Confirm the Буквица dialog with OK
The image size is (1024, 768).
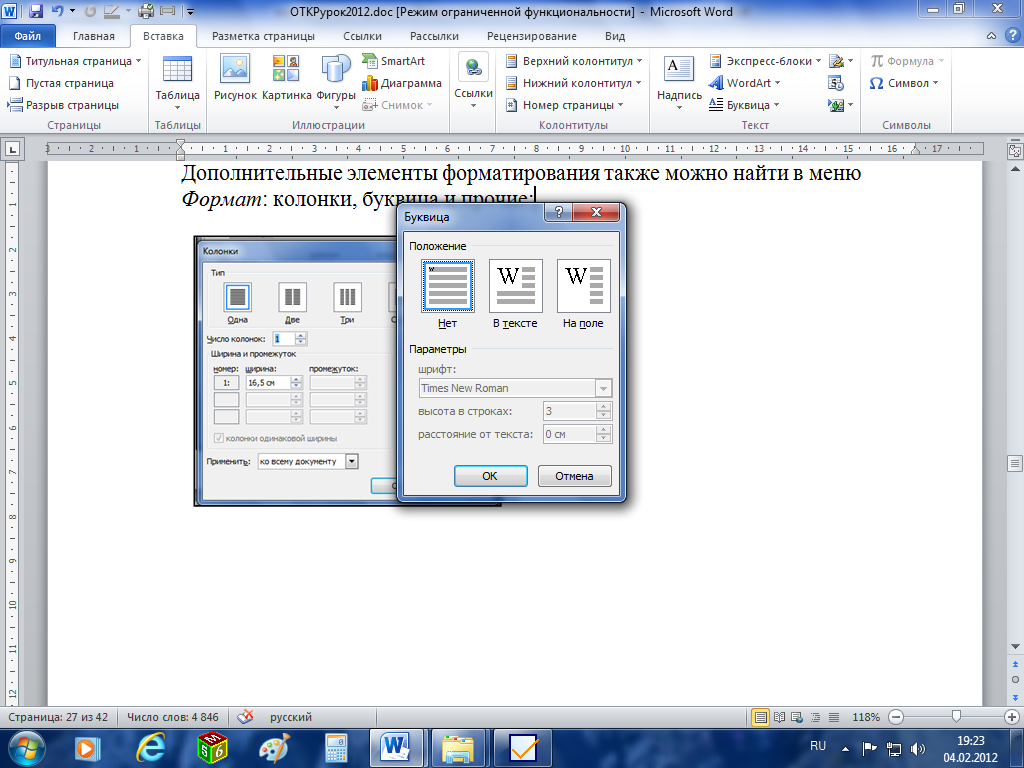coord(490,476)
